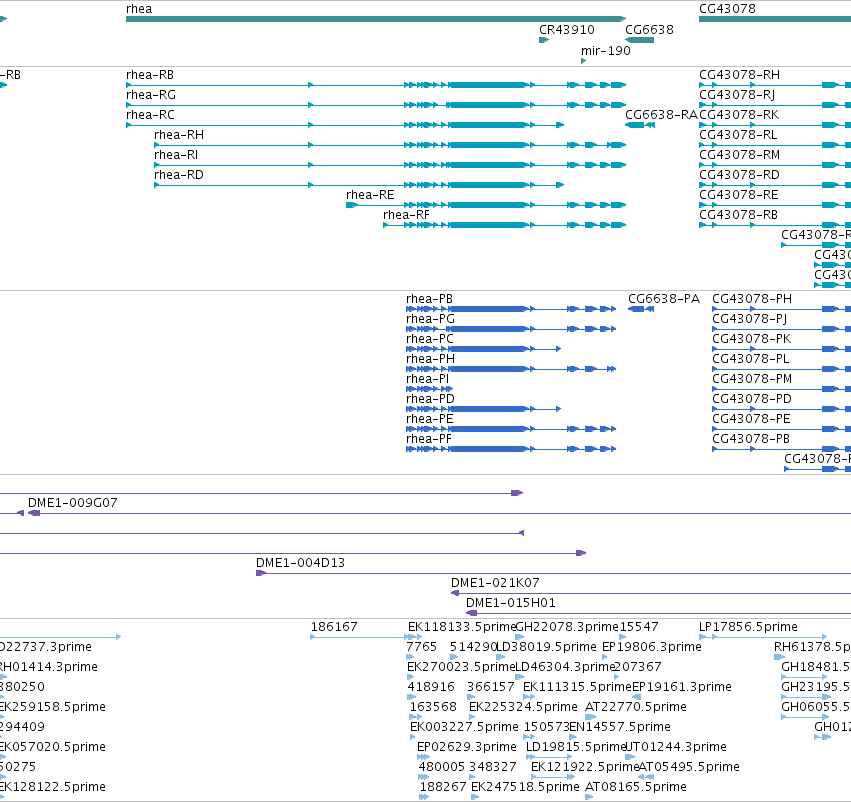The height and width of the screenshot is (802, 851).
Task: Open the CG6638-PA protein label
Action: click(664, 300)
